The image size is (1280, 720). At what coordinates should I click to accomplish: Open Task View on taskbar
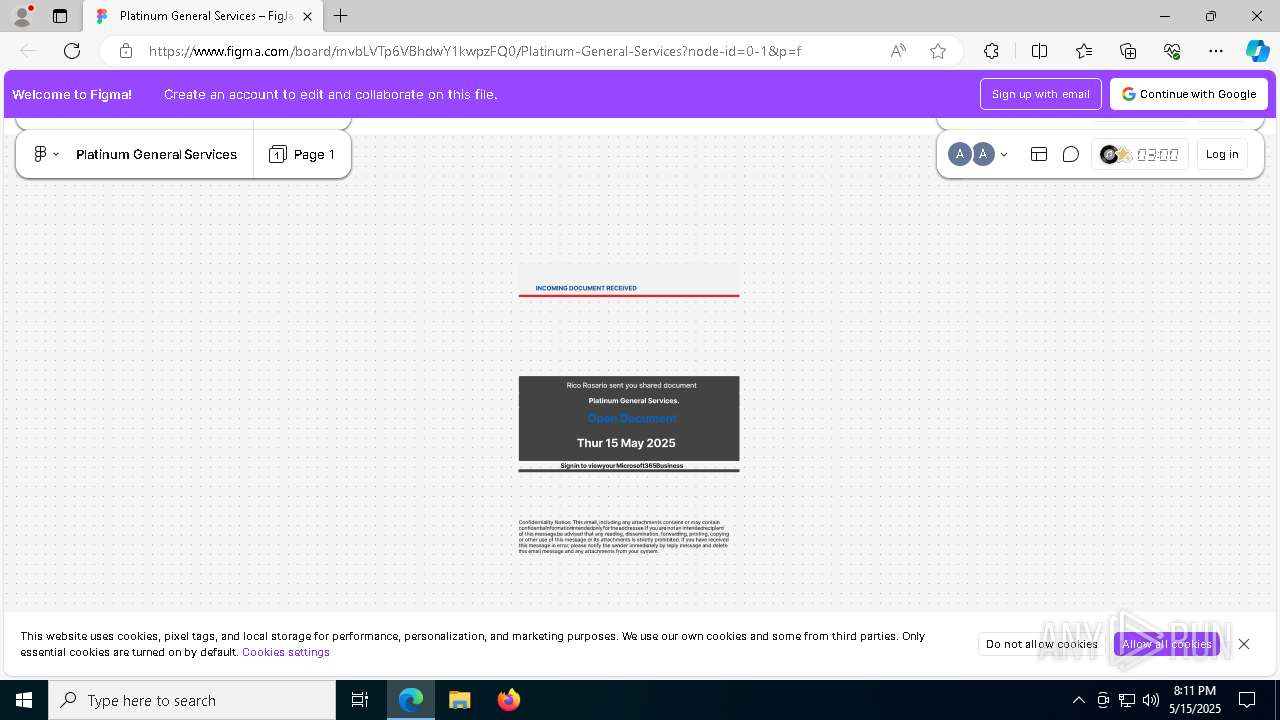pyautogui.click(x=360, y=700)
